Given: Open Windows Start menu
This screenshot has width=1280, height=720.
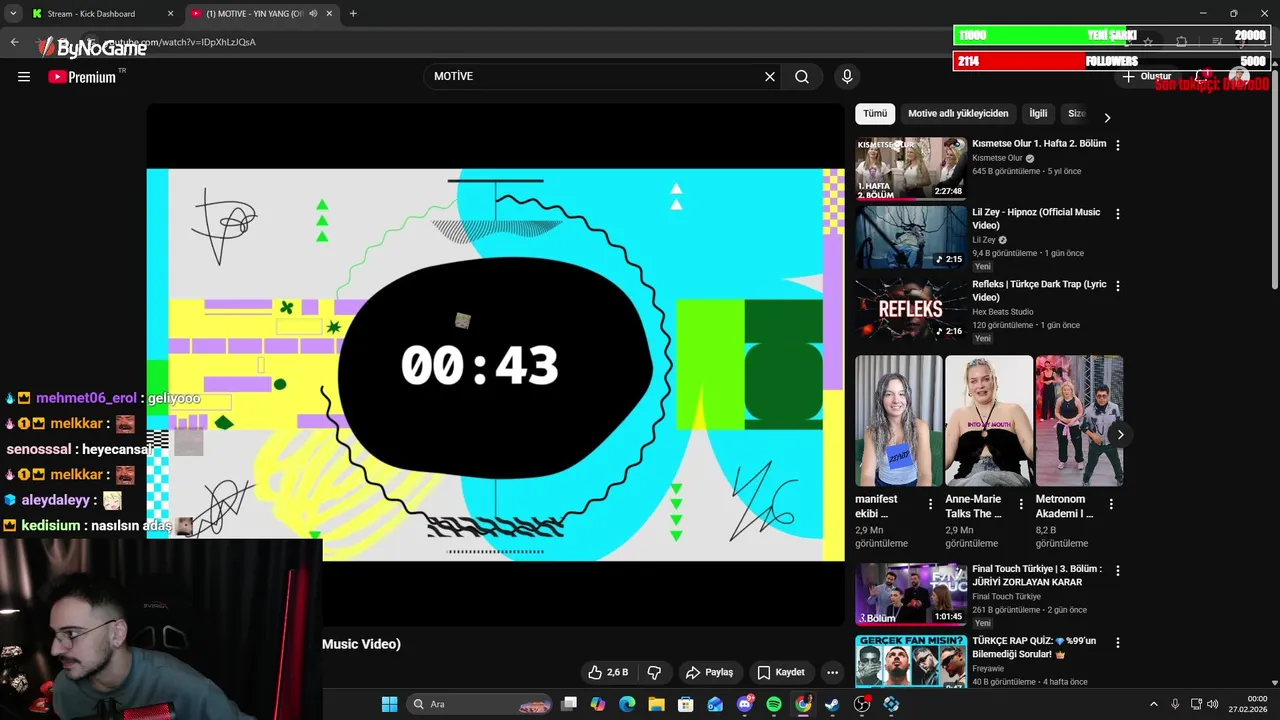Looking at the screenshot, I should click(x=389, y=704).
